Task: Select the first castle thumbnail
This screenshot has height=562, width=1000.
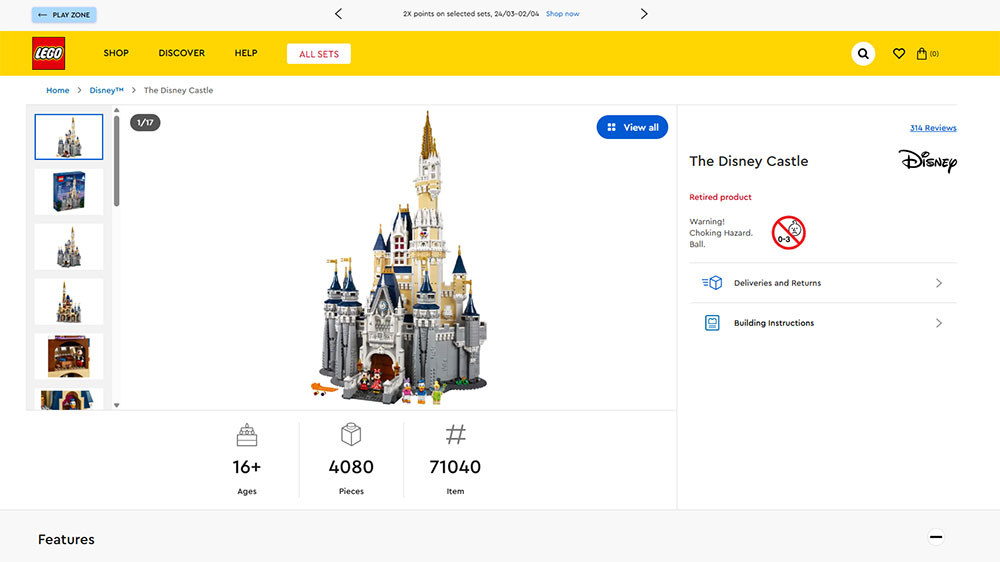Action: pyautogui.click(x=69, y=137)
